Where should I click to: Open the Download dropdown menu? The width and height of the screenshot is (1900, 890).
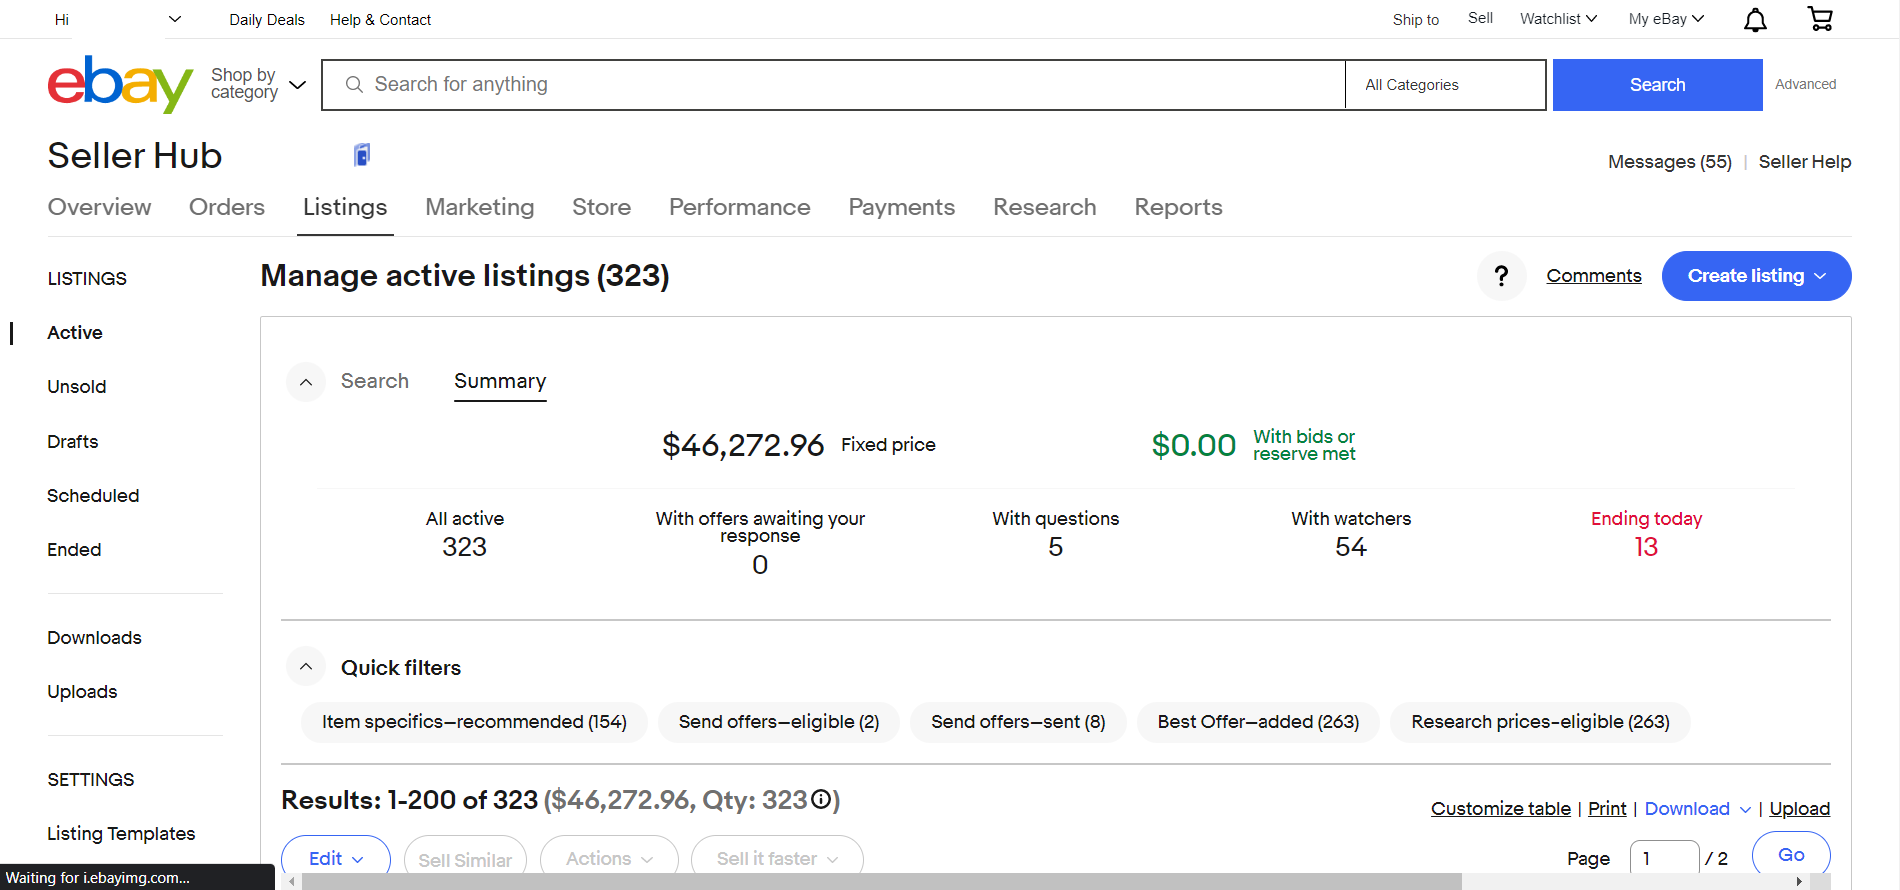[x=1697, y=808]
